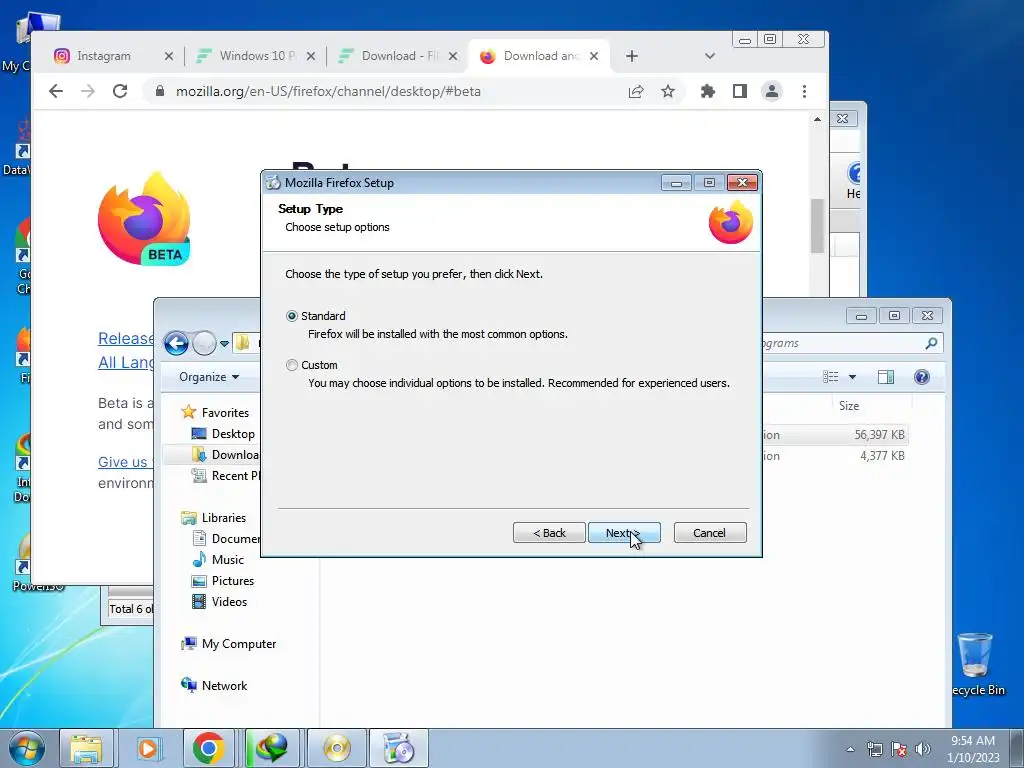This screenshot has height=768, width=1024.
Task: Open Explorer recent locations dropdown arrow
Action: coord(224,344)
